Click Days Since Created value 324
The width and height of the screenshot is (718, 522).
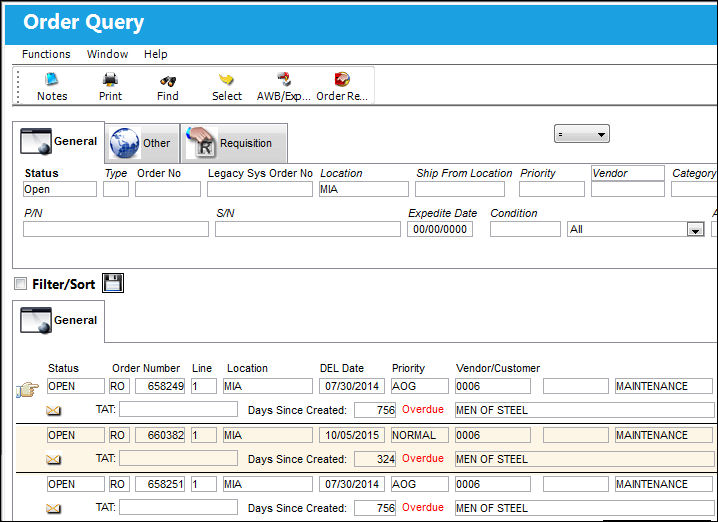click(375, 459)
